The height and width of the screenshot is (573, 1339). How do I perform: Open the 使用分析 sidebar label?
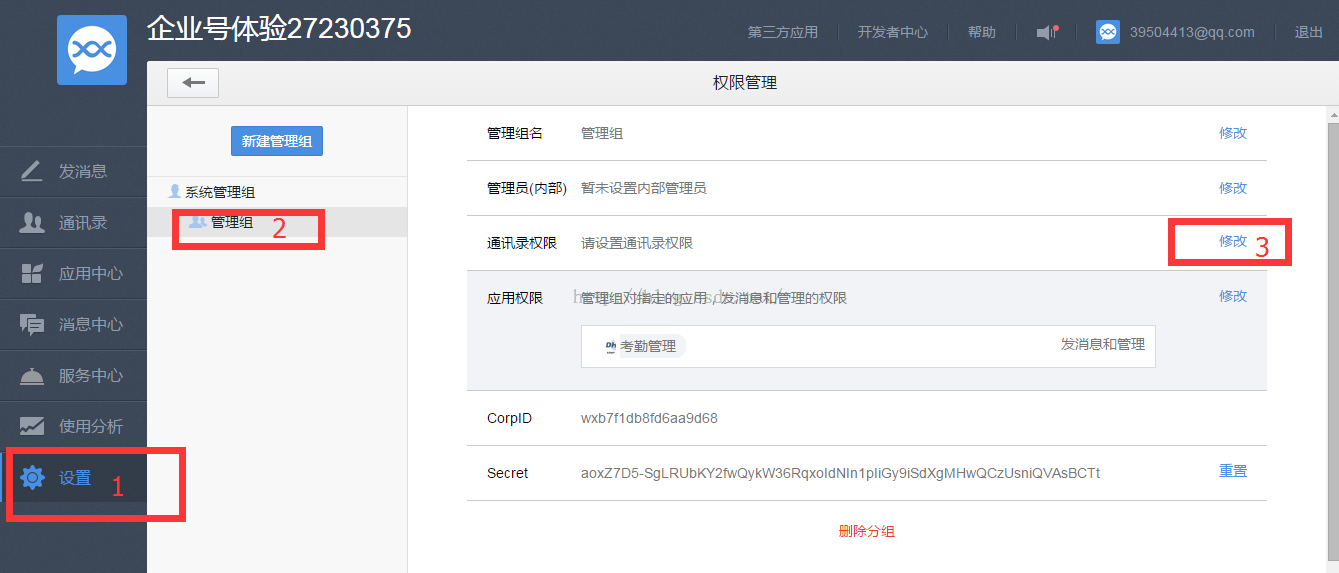pos(91,426)
